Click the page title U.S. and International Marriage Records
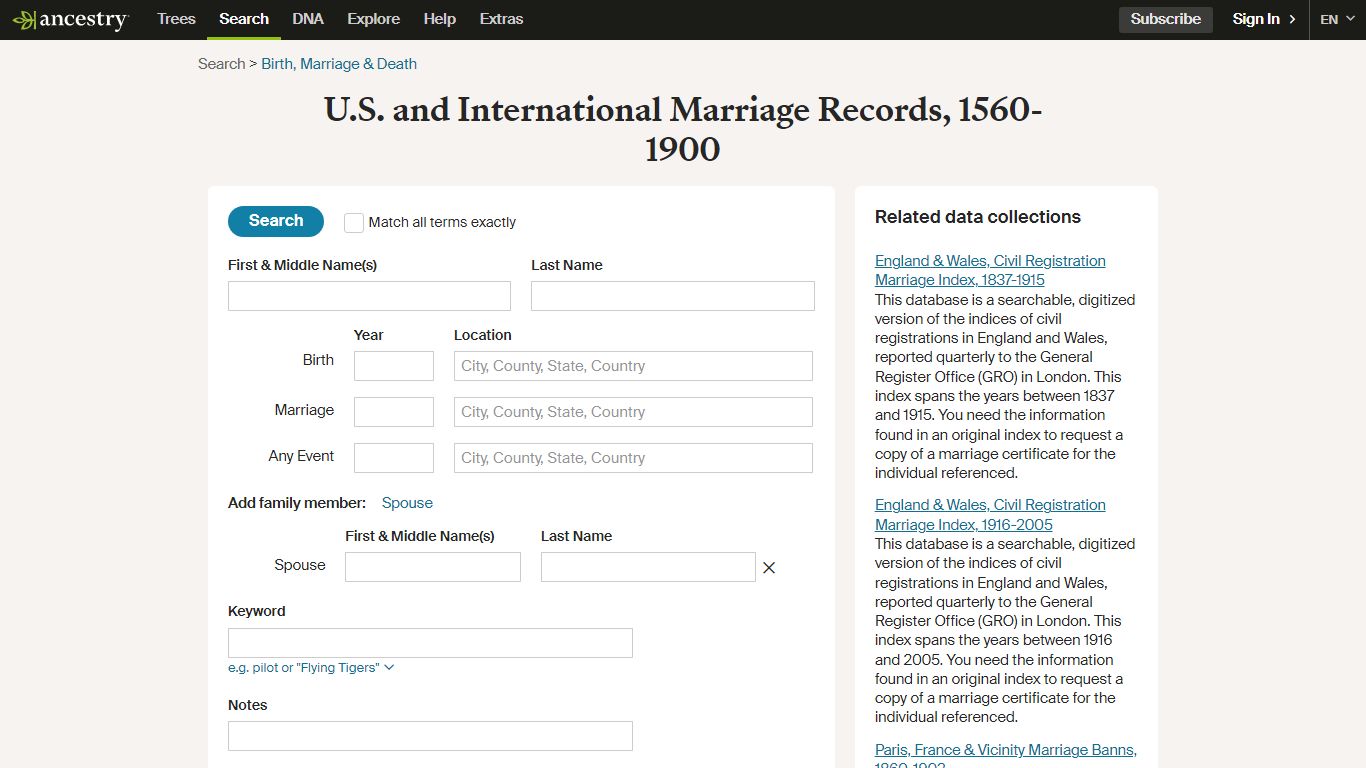The height and width of the screenshot is (768, 1366). click(683, 129)
